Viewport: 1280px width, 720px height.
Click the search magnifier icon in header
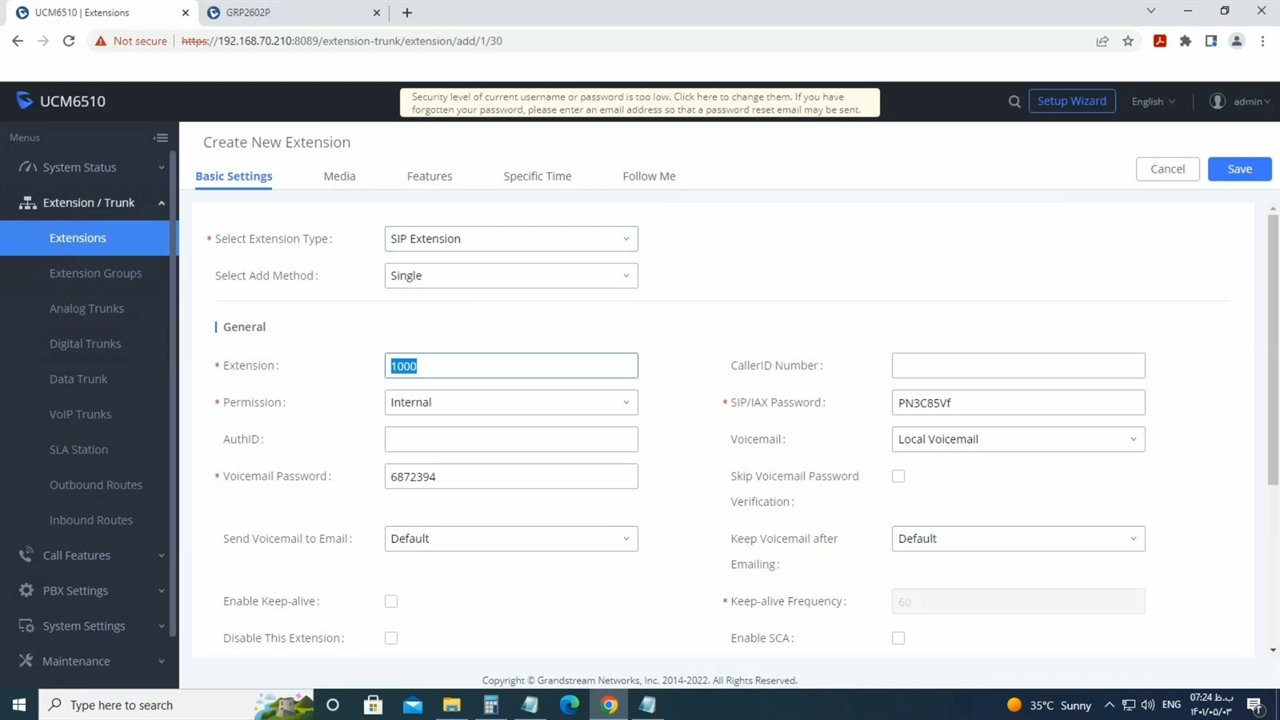point(1014,101)
